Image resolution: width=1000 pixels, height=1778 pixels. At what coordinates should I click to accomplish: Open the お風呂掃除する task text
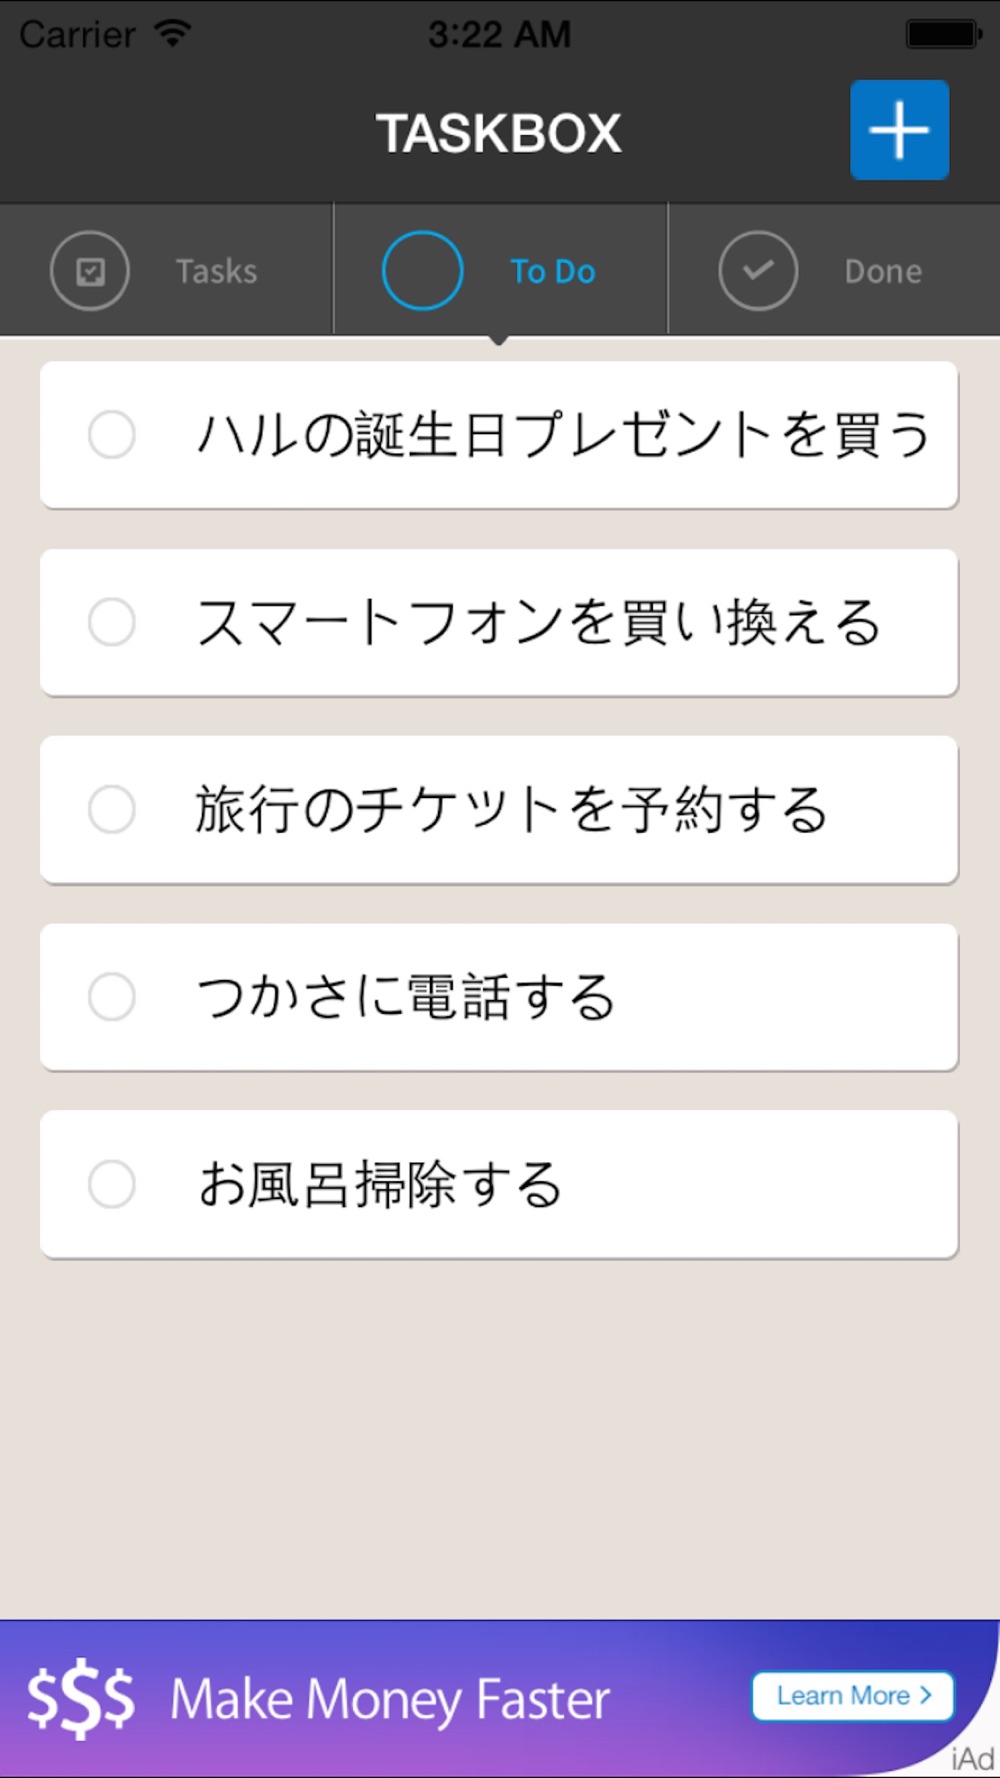[380, 1184]
